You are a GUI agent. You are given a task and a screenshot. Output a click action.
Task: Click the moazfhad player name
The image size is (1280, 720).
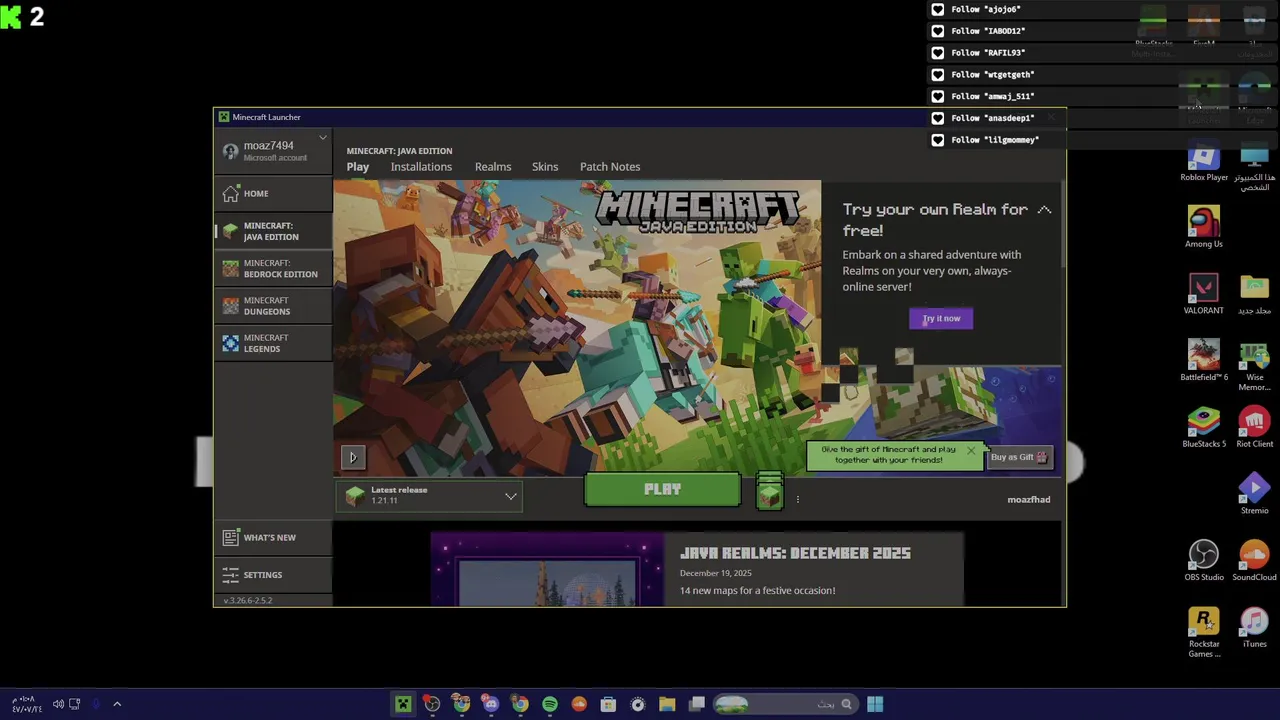pos(1029,499)
